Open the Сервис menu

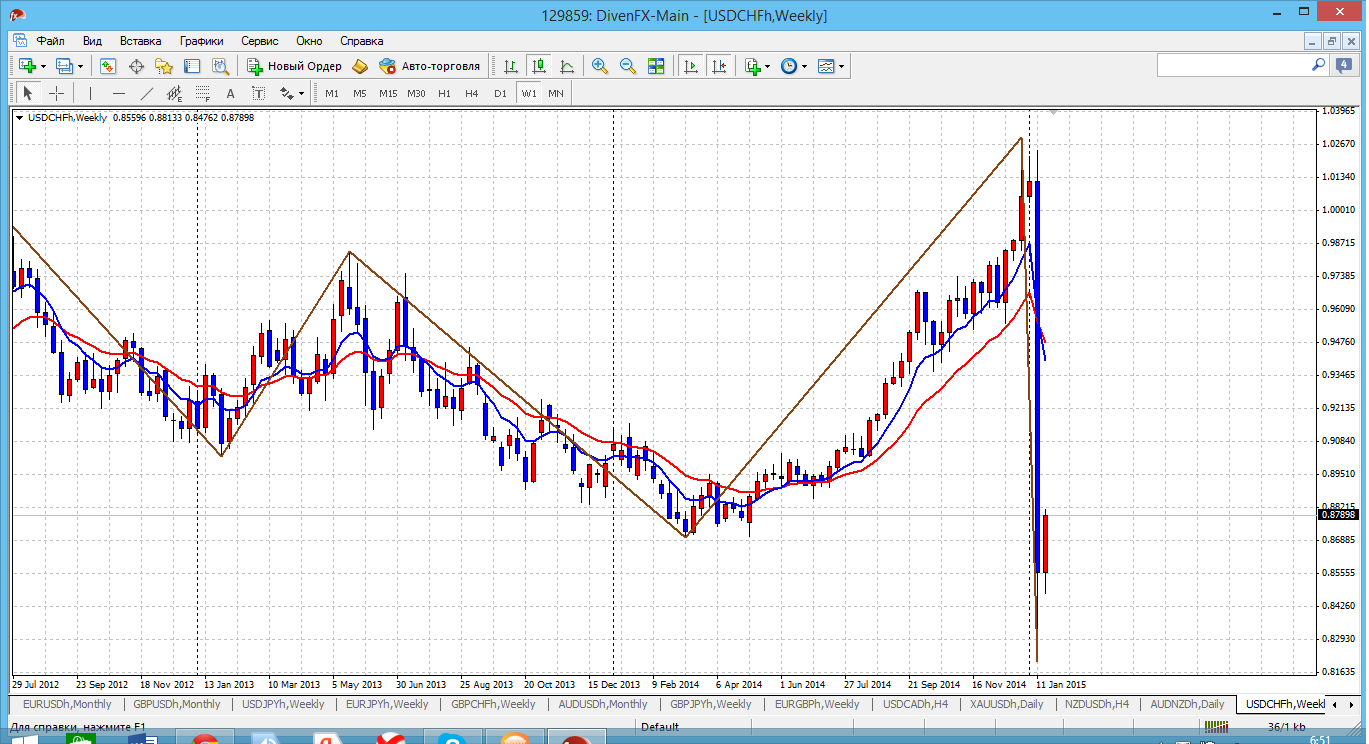pyautogui.click(x=260, y=41)
